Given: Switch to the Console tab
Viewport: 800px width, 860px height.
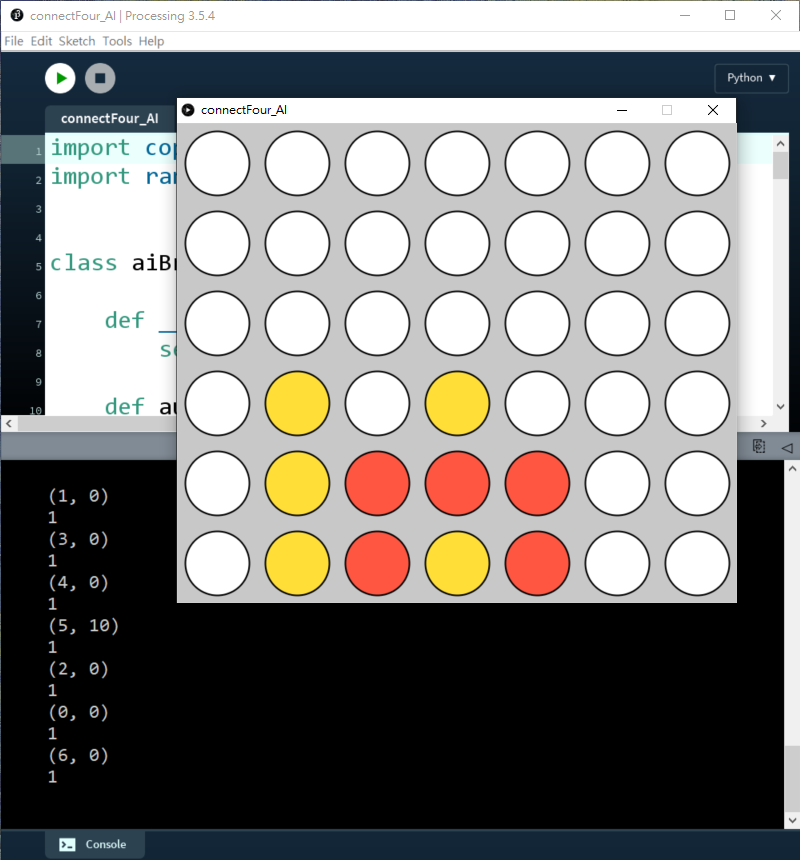Looking at the screenshot, I should point(95,844).
